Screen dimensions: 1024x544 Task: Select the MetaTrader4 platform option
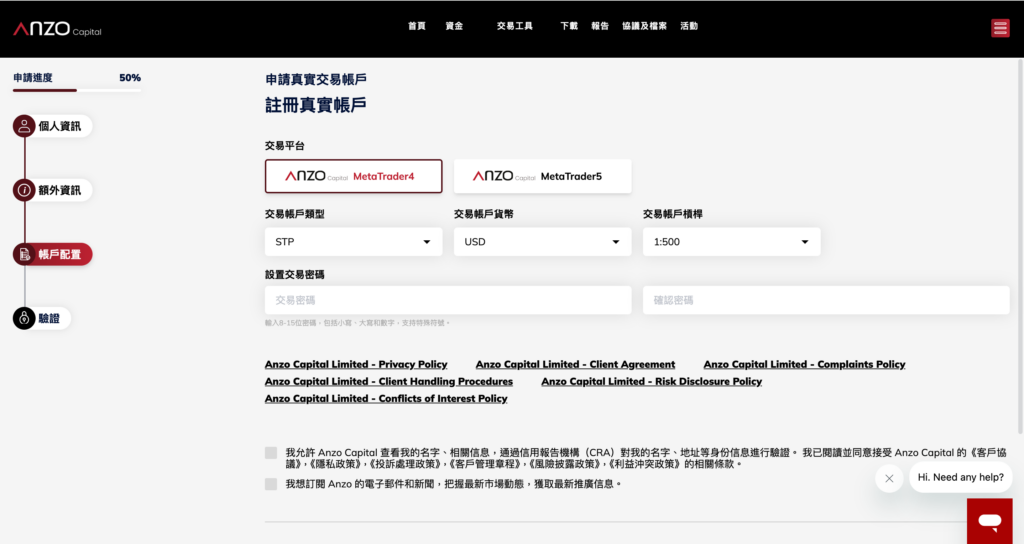pos(353,176)
